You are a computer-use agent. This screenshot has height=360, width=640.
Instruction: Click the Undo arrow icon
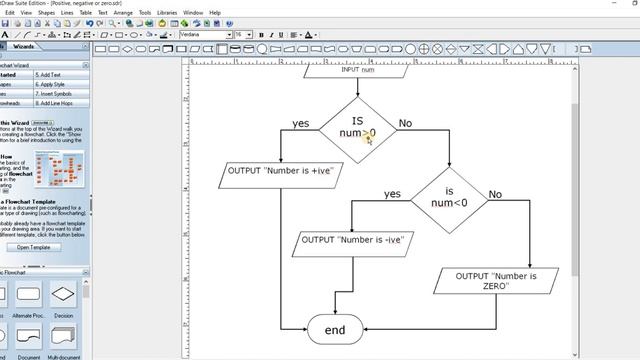[89, 23]
